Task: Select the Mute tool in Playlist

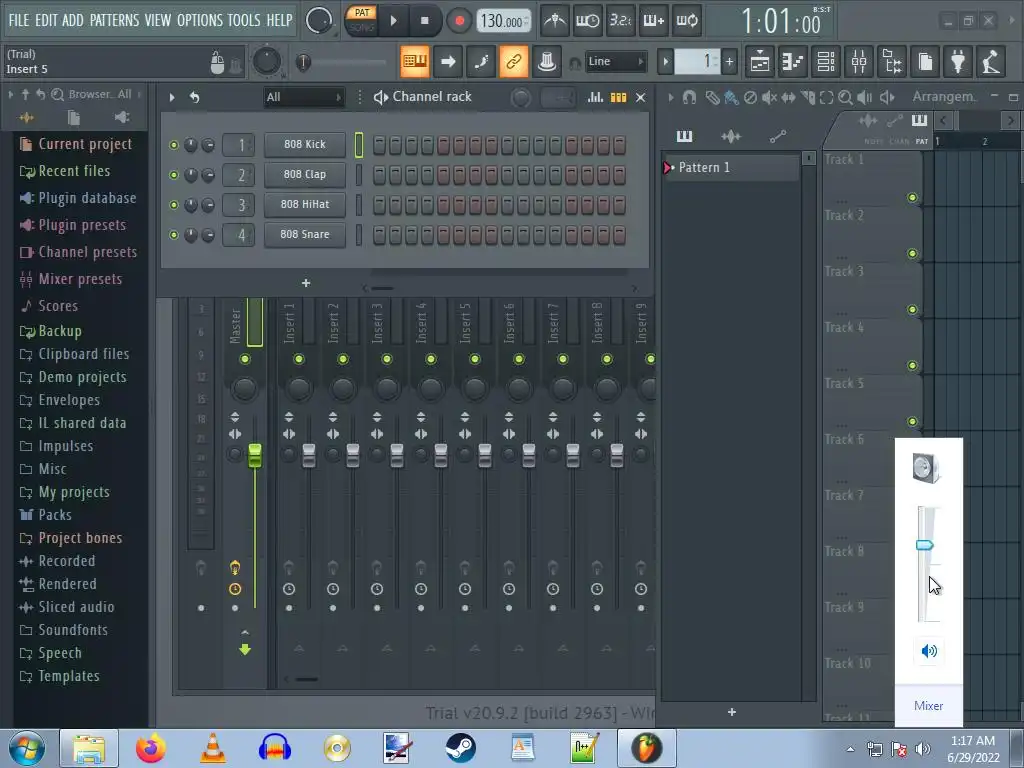Action: tap(769, 97)
